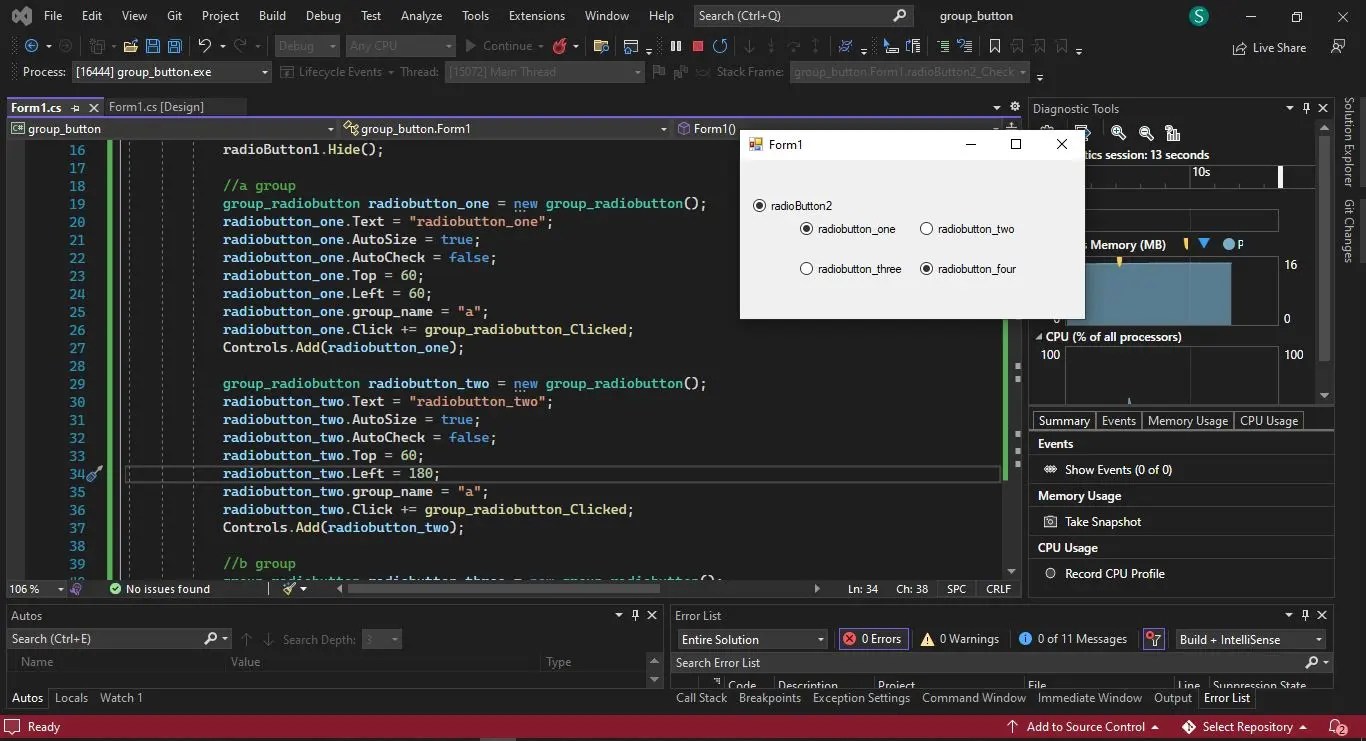Restart the debug session icon
This screenshot has height=741, width=1366.
pos(719,46)
